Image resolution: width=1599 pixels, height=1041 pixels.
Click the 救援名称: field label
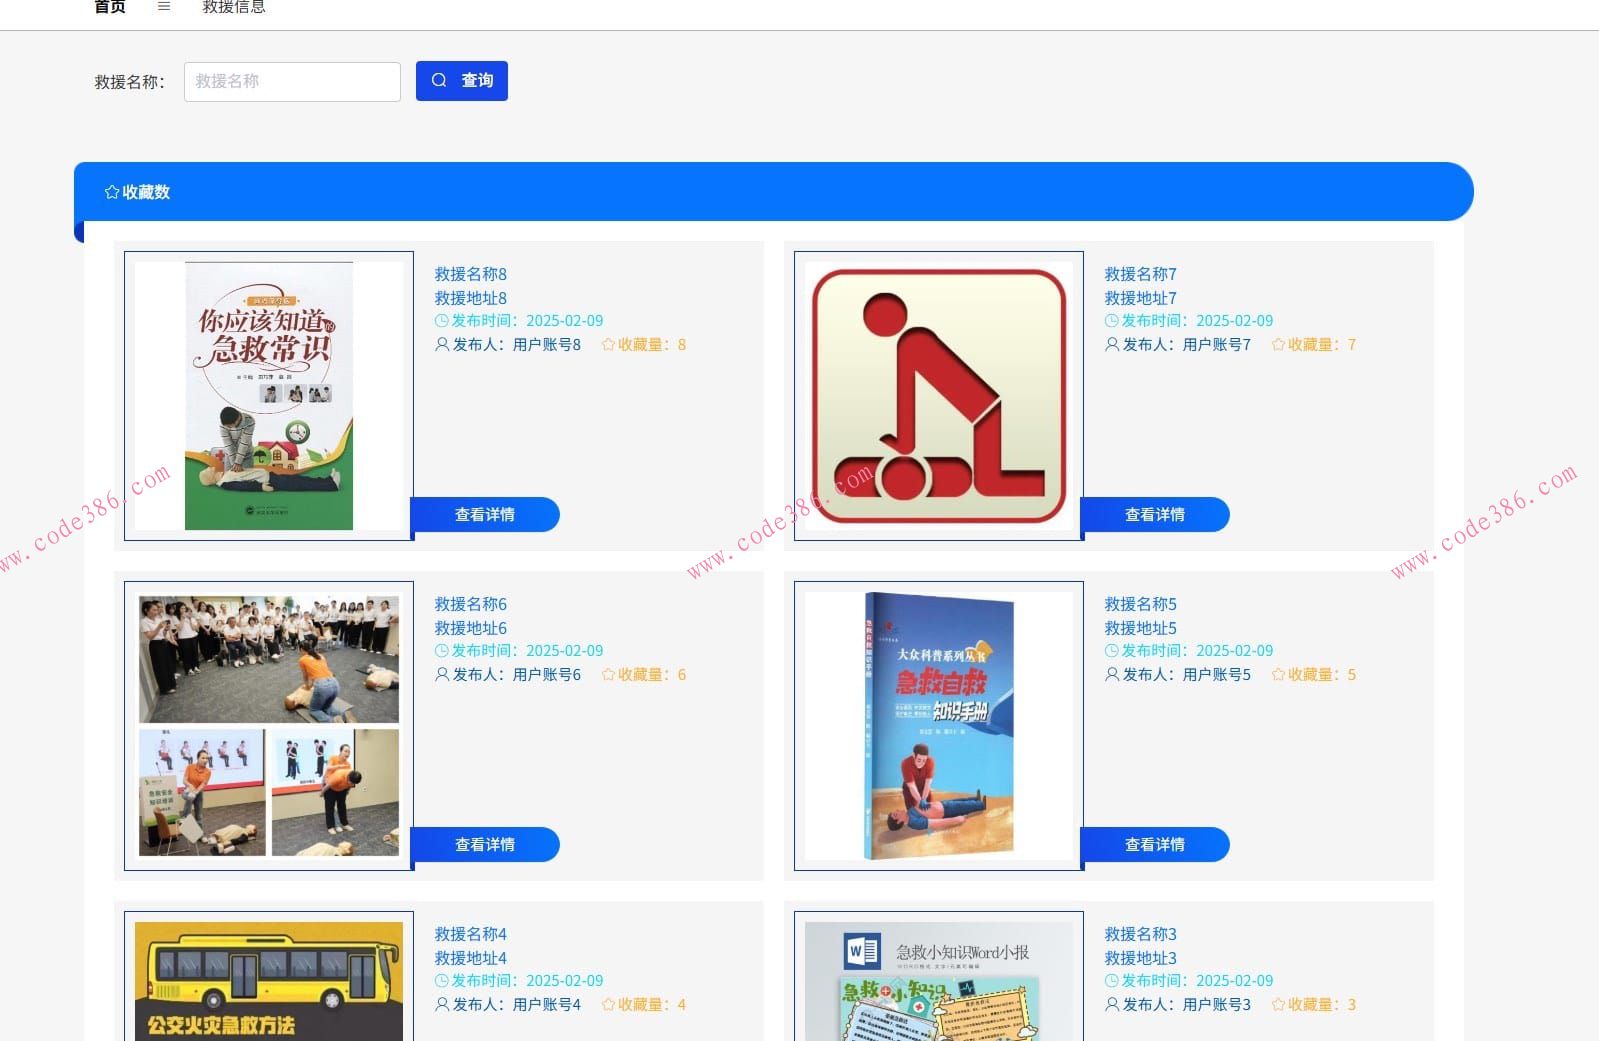(x=129, y=82)
